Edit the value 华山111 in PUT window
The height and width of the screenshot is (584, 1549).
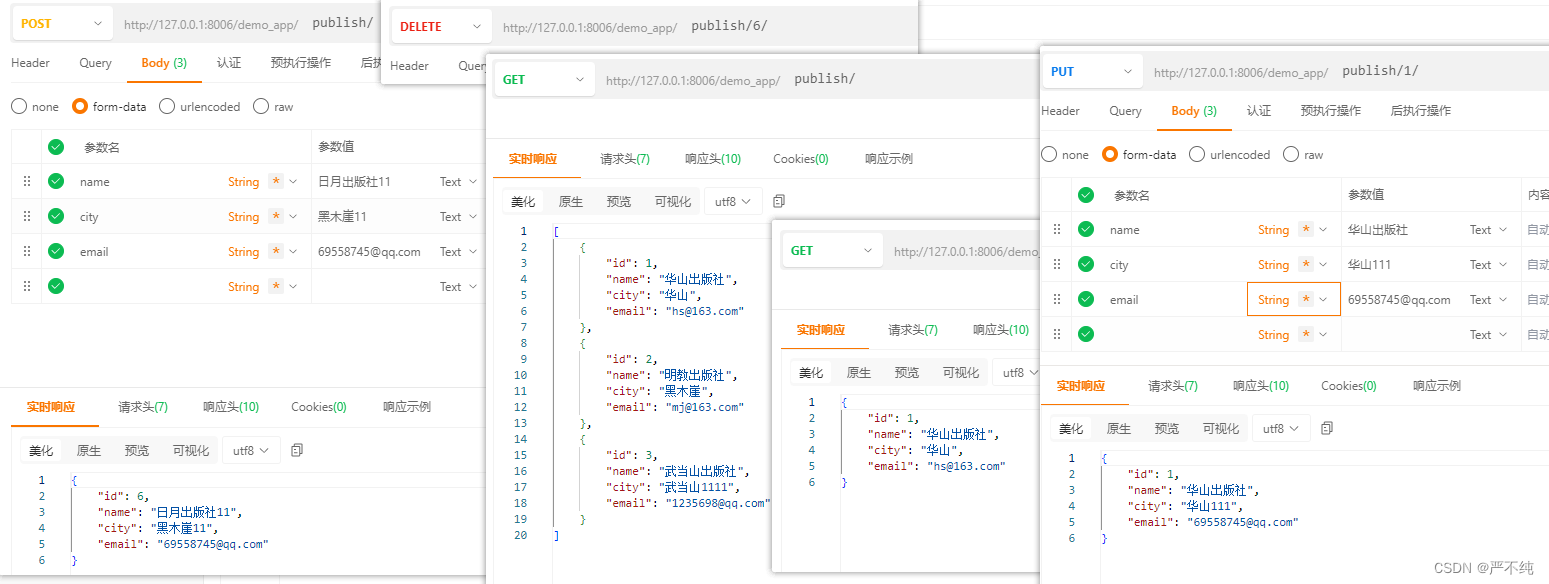[x=1370, y=265]
